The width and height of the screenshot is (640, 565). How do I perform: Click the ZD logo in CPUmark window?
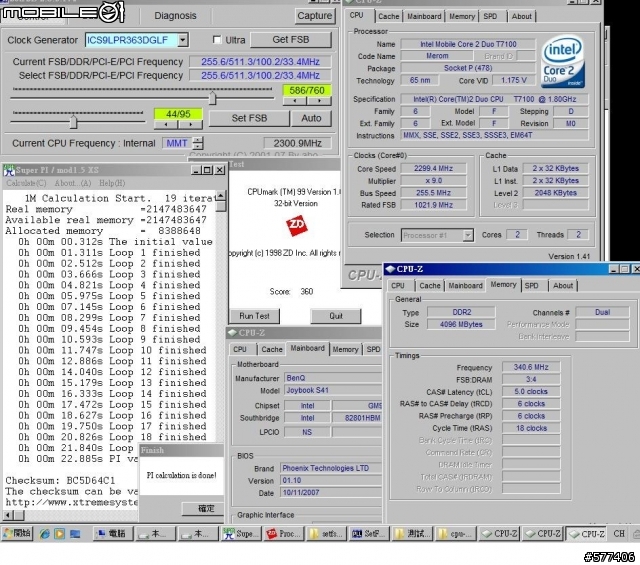[296, 225]
